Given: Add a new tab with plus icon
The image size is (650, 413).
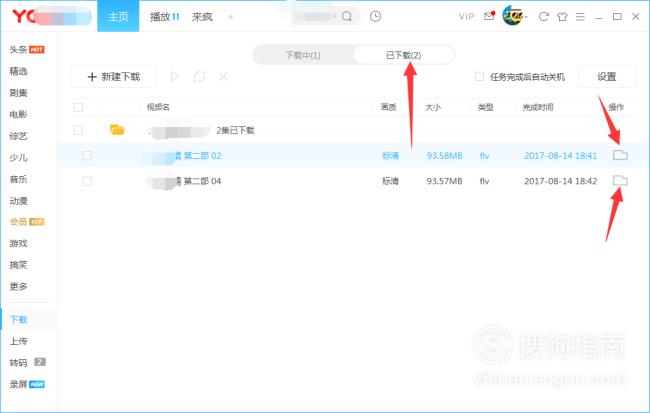Looking at the screenshot, I should coord(231,17).
